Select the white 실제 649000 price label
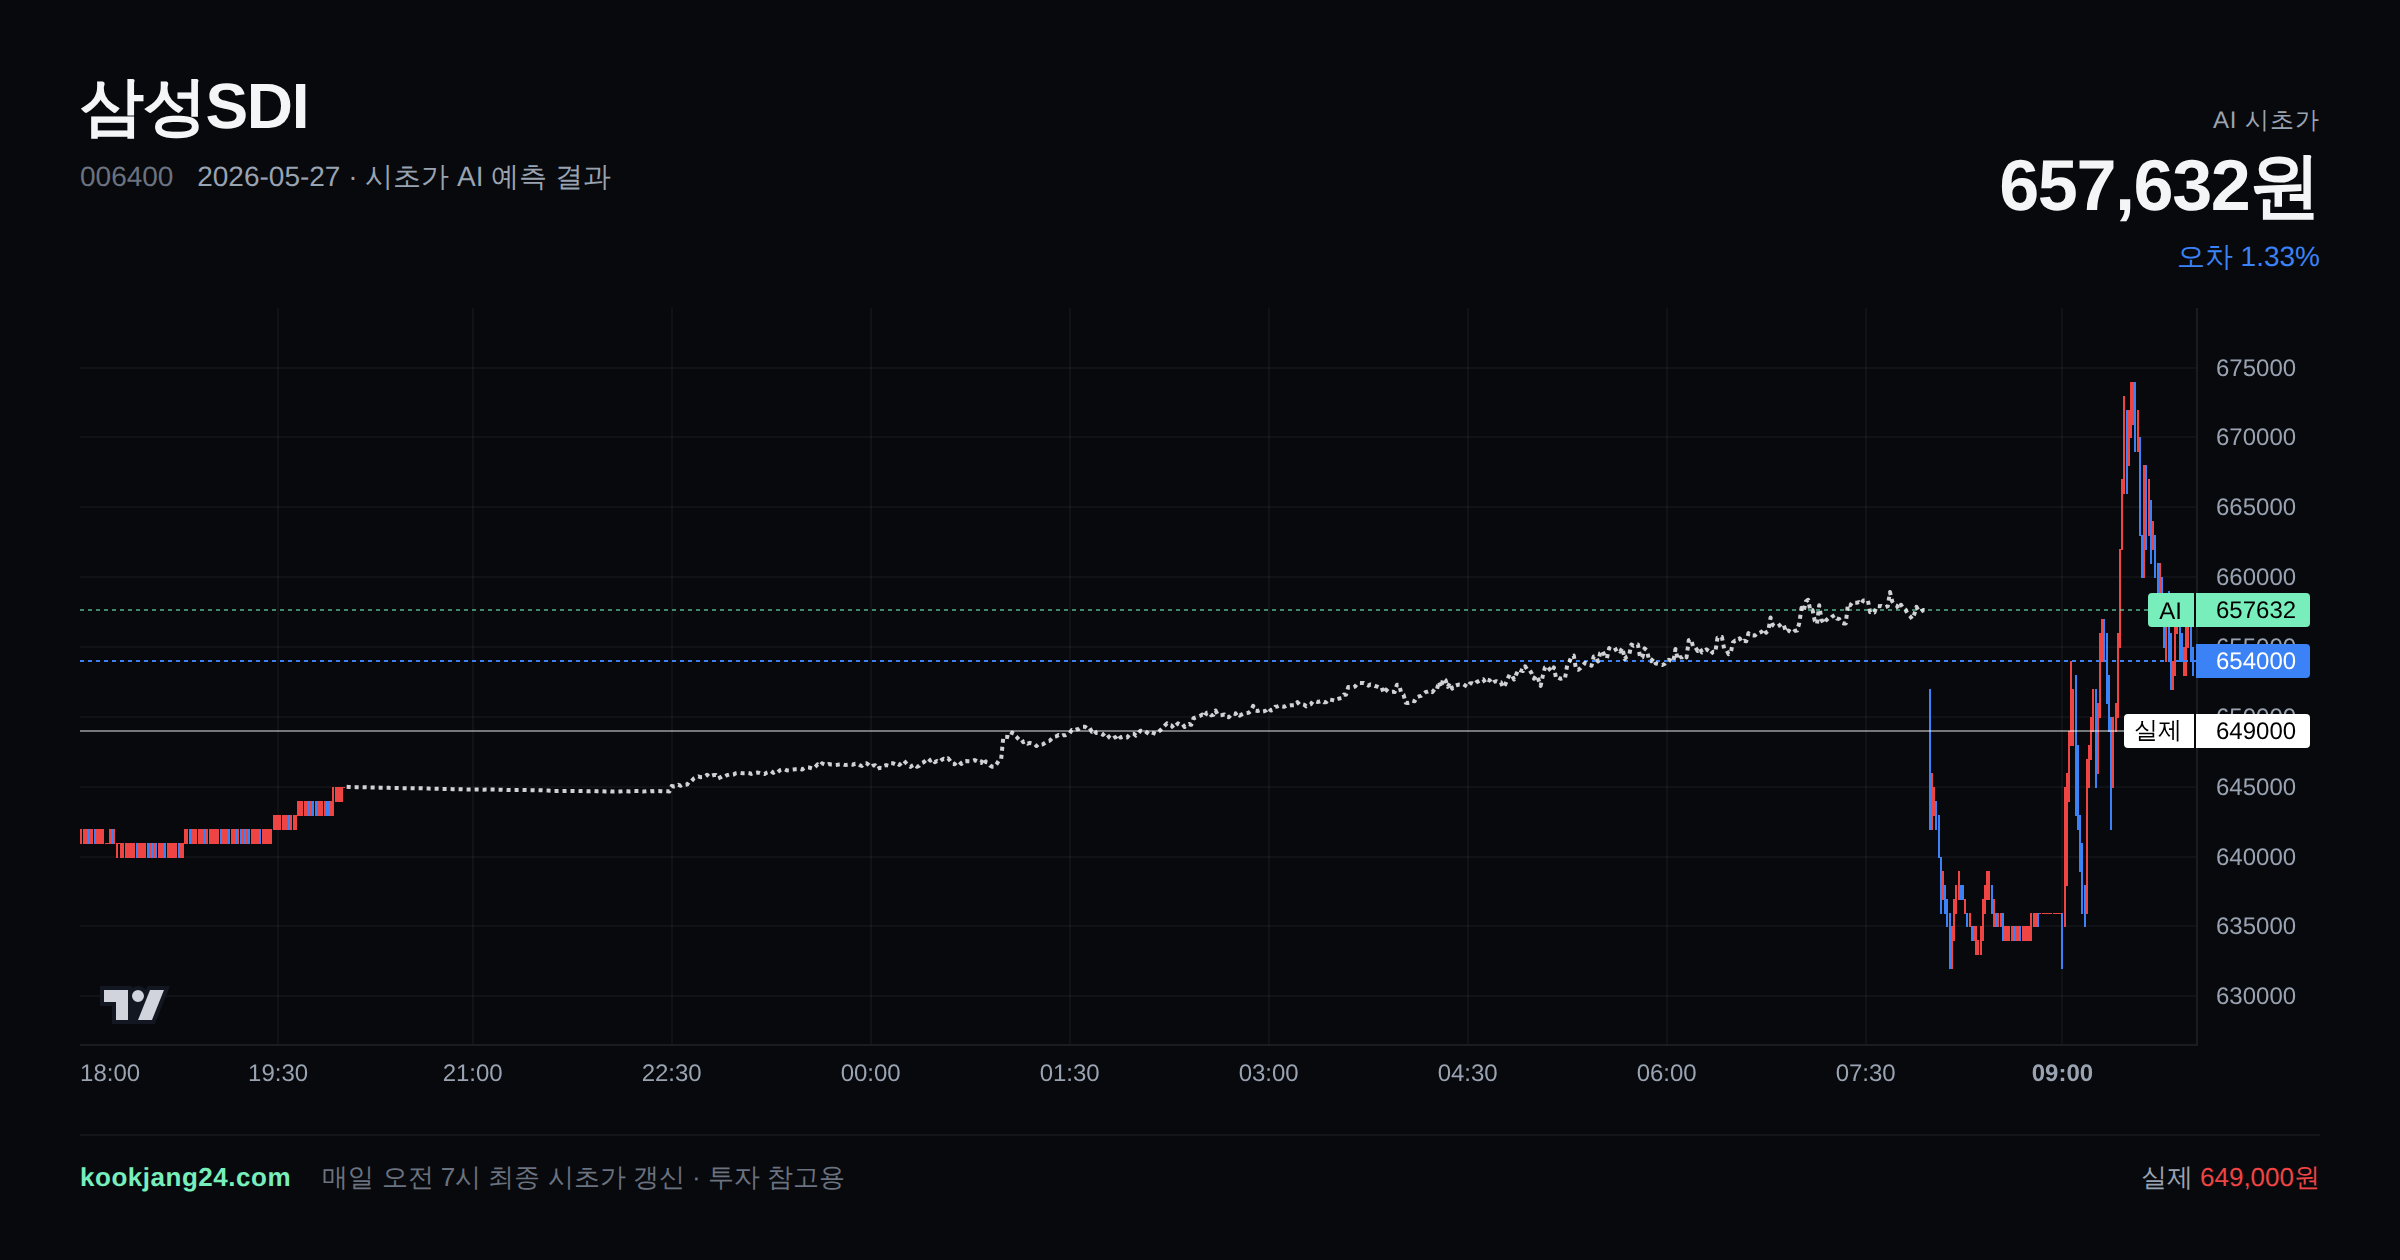The image size is (2400, 1260). pyautogui.click(x=2217, y=731)
